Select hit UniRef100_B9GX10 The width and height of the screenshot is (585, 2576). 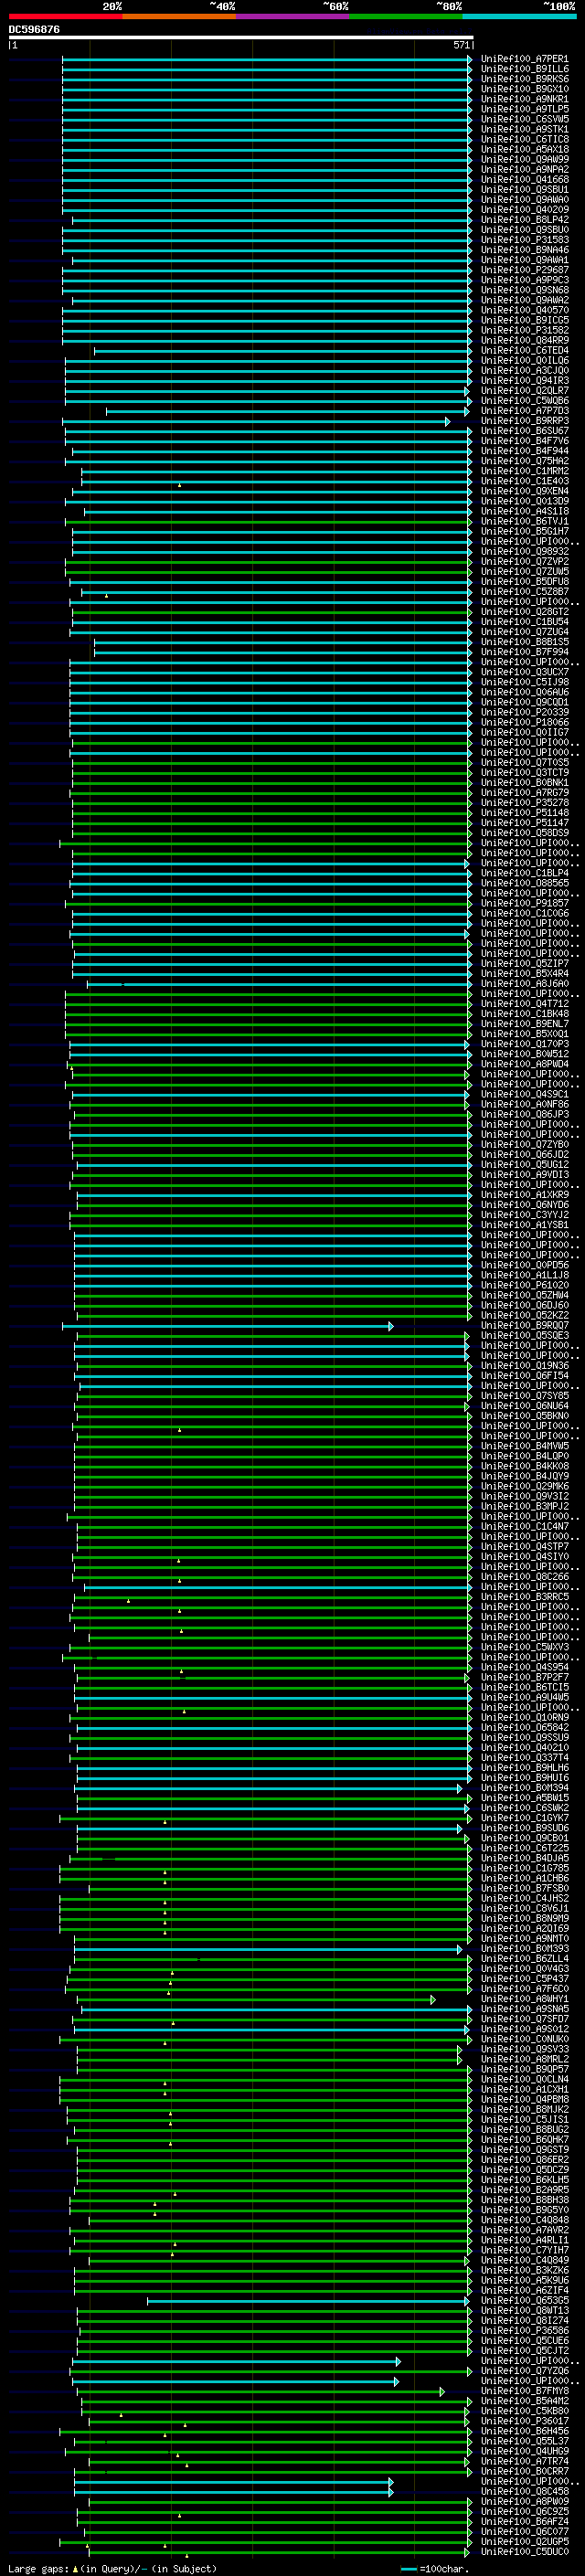point(525,89)
